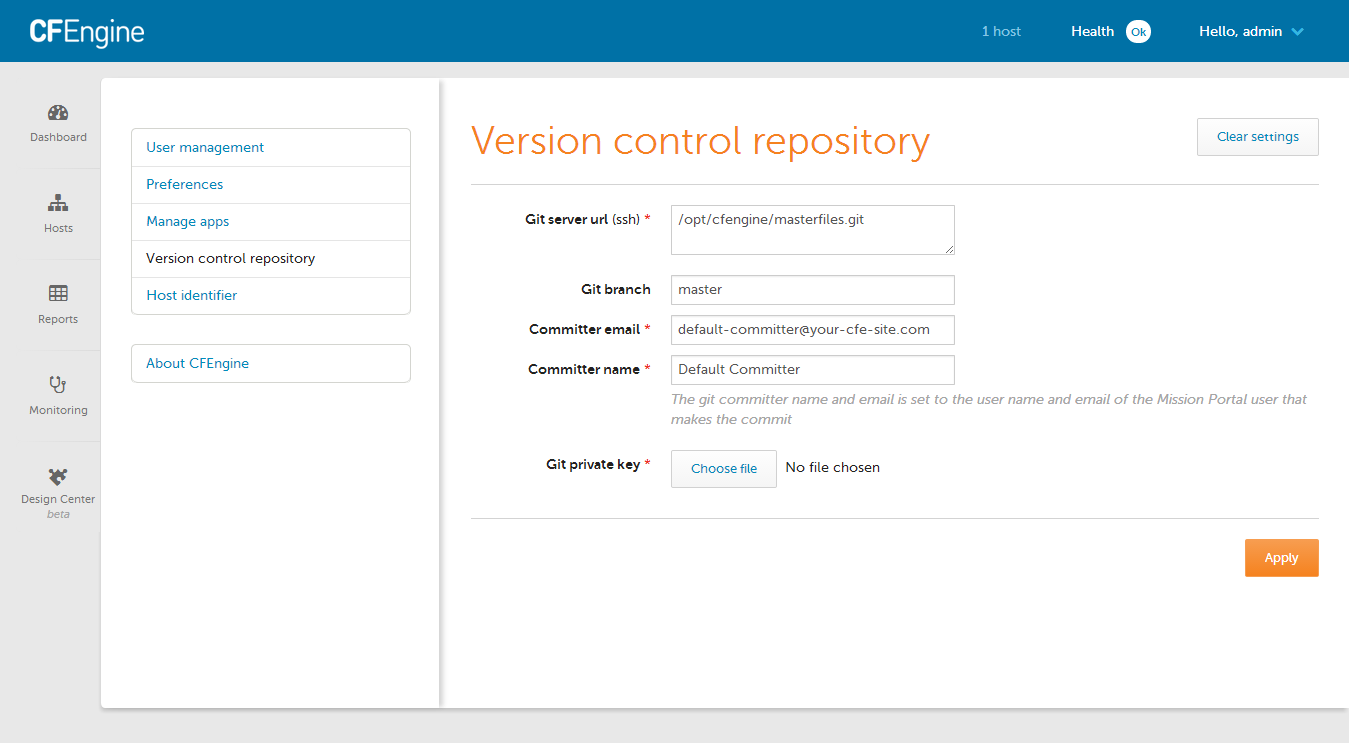Image resolution: width=1349 pixels, height=743 pixels.
Task: Click the 'Git branch' label
Action: (616, 290)
